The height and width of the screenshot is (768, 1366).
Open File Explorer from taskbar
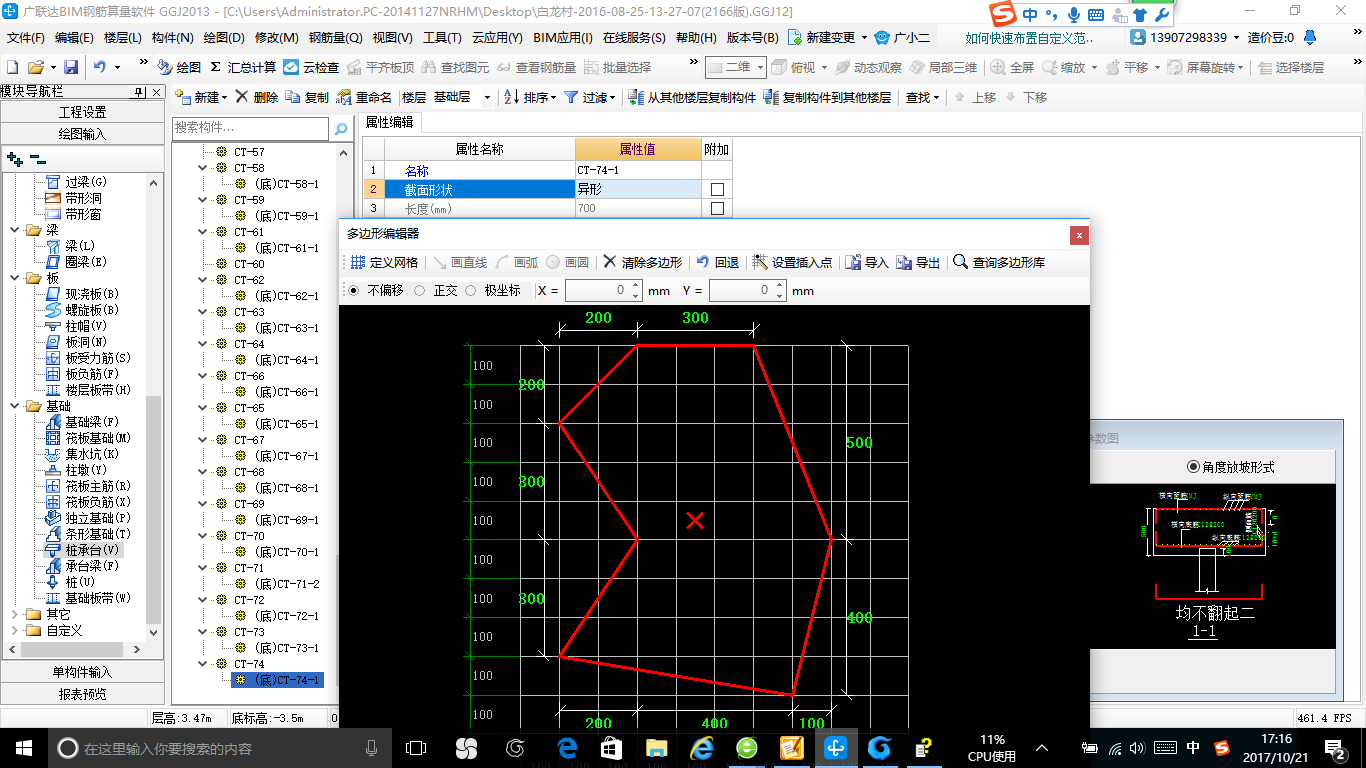coord(656,748)
